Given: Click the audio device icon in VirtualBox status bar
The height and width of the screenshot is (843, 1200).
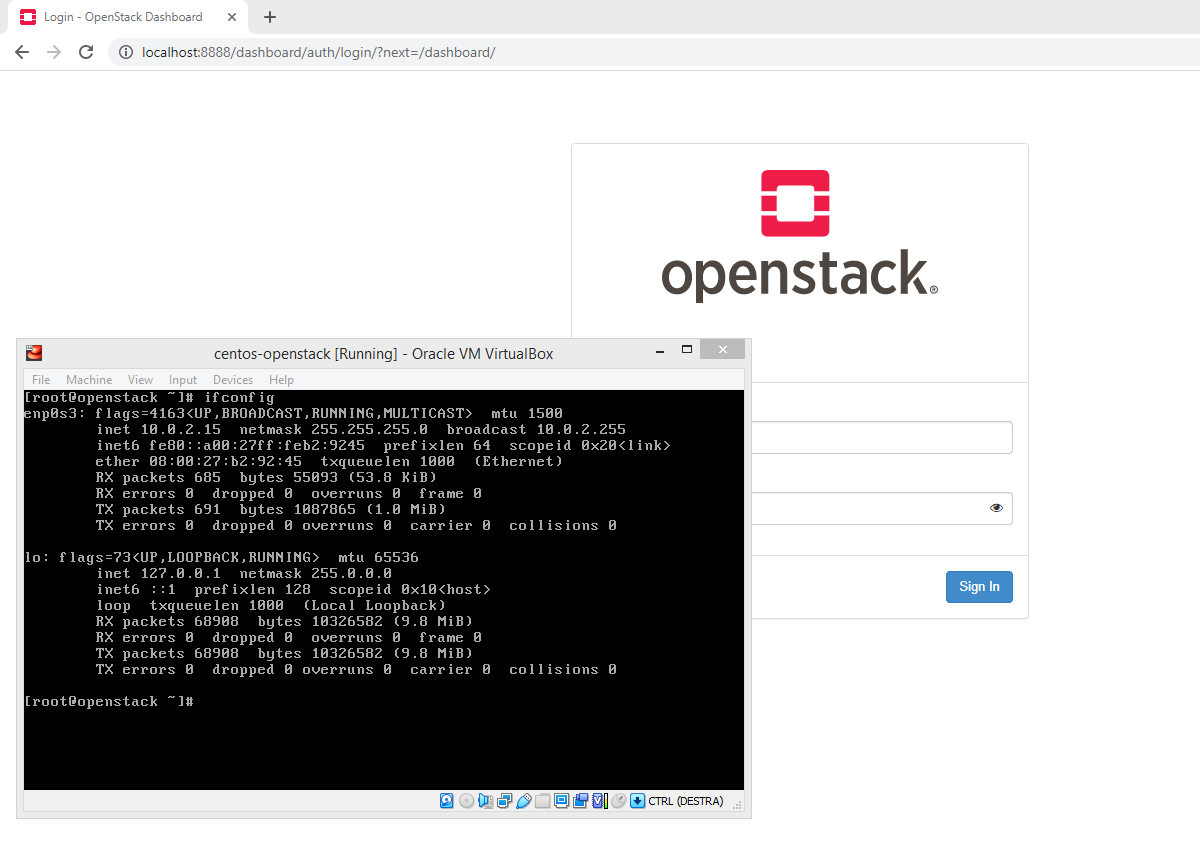Looking at the screenshot, I should pos(485,800).
